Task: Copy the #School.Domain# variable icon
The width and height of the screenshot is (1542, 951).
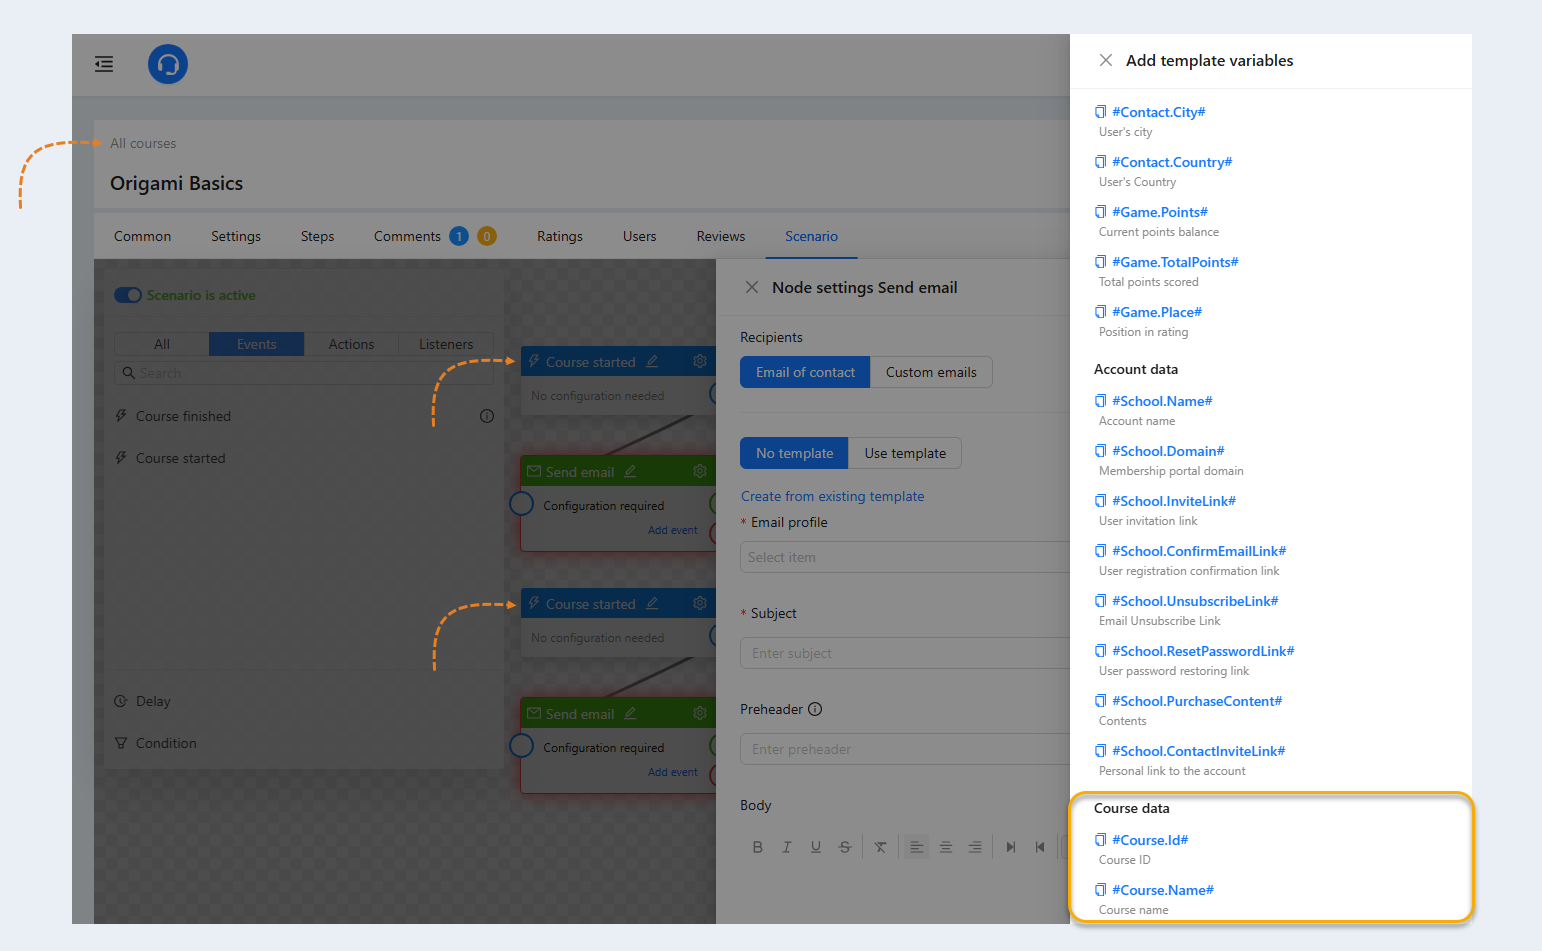Action: coord(1100,451)
